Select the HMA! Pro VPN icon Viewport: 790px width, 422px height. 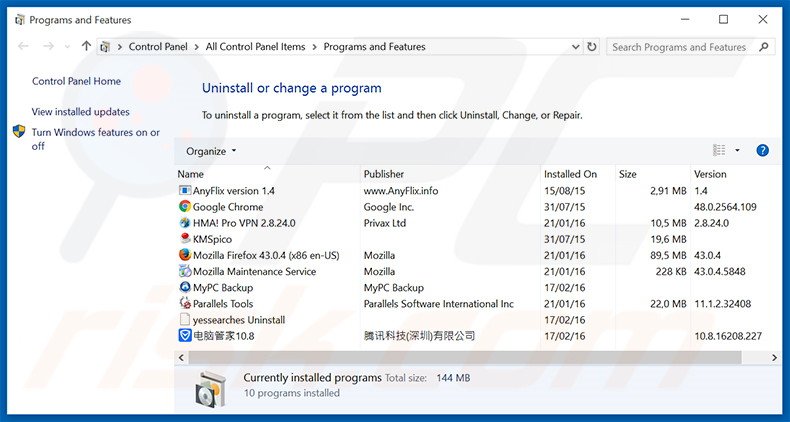[184, 223]
